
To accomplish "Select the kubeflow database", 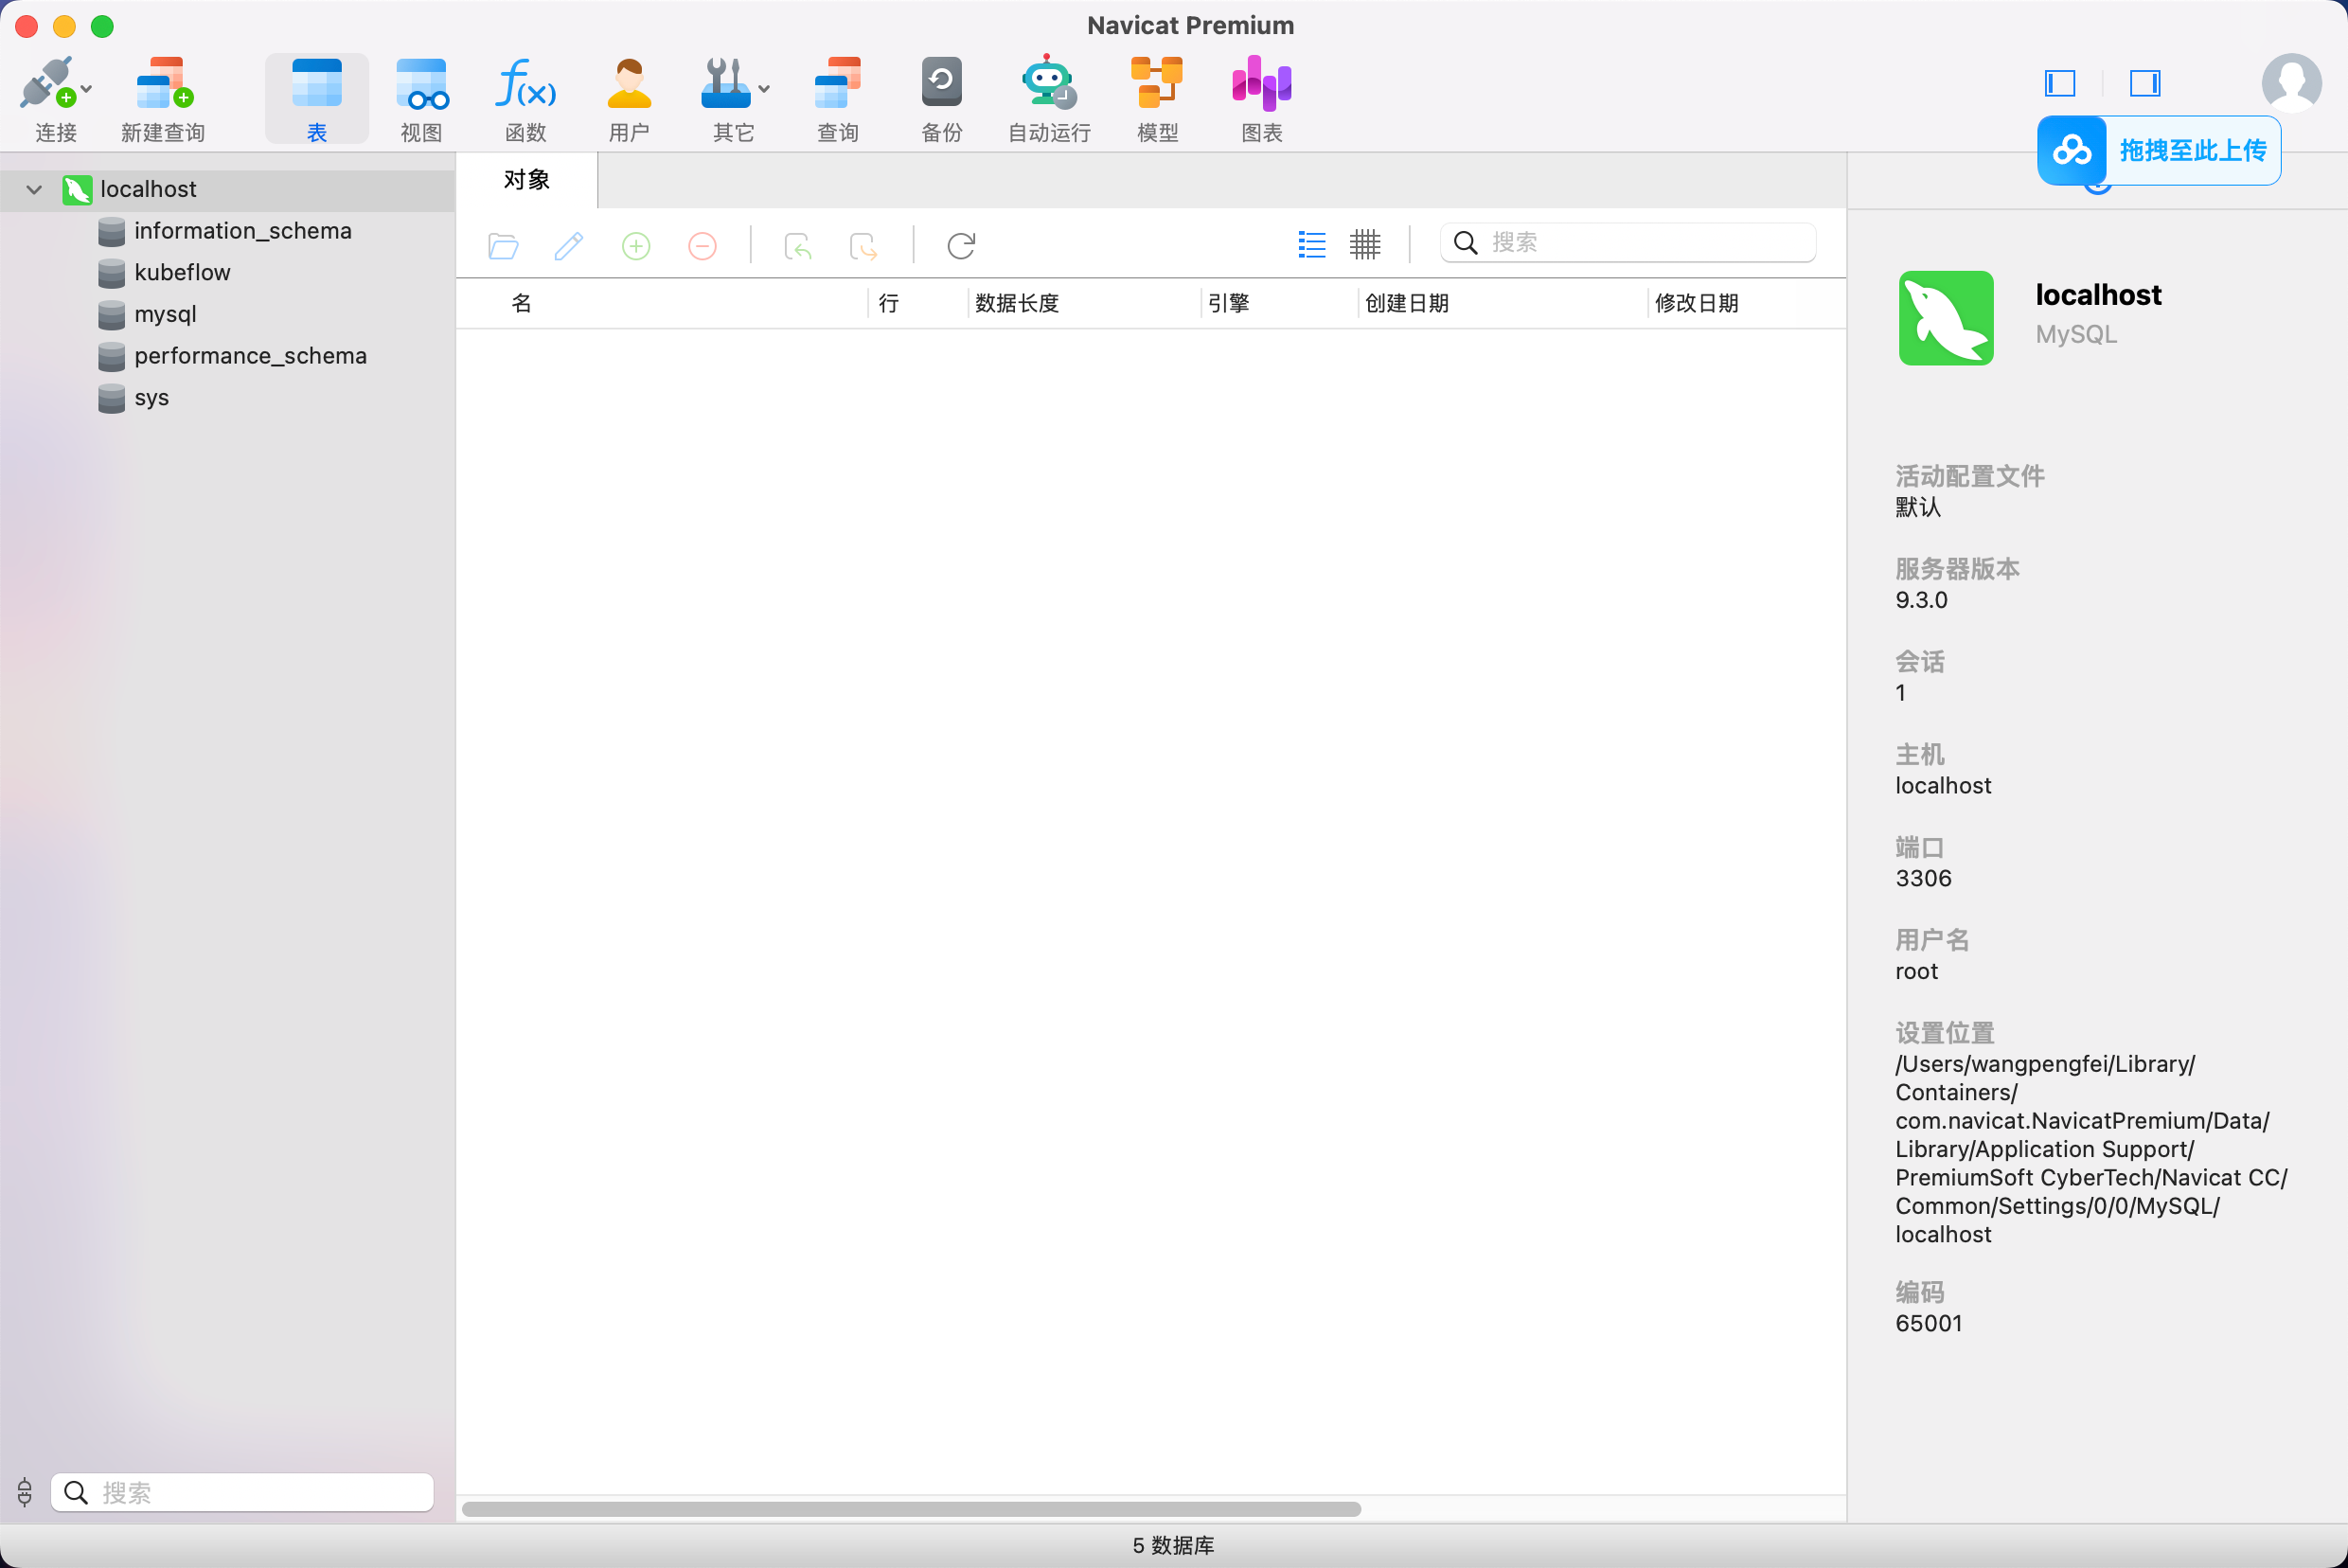I will (x=182, y=272).
